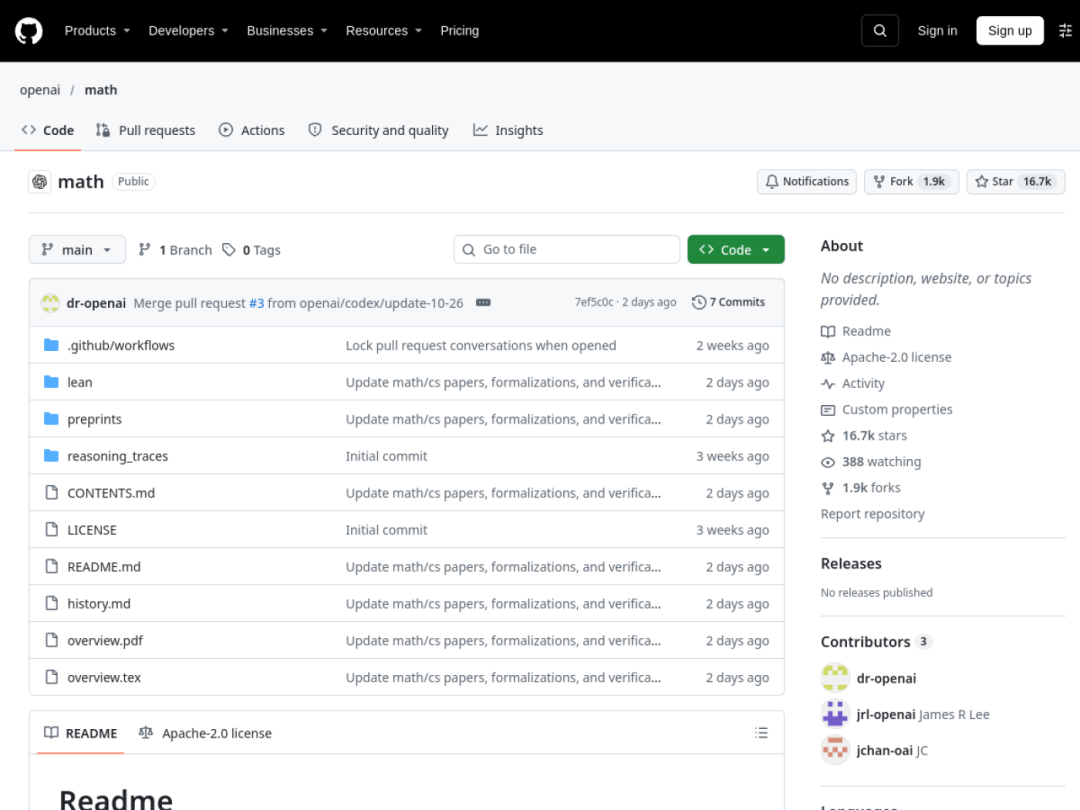This screenshot has width=1080, height=810.
Task: Fork the math repository
Action: 911,182
